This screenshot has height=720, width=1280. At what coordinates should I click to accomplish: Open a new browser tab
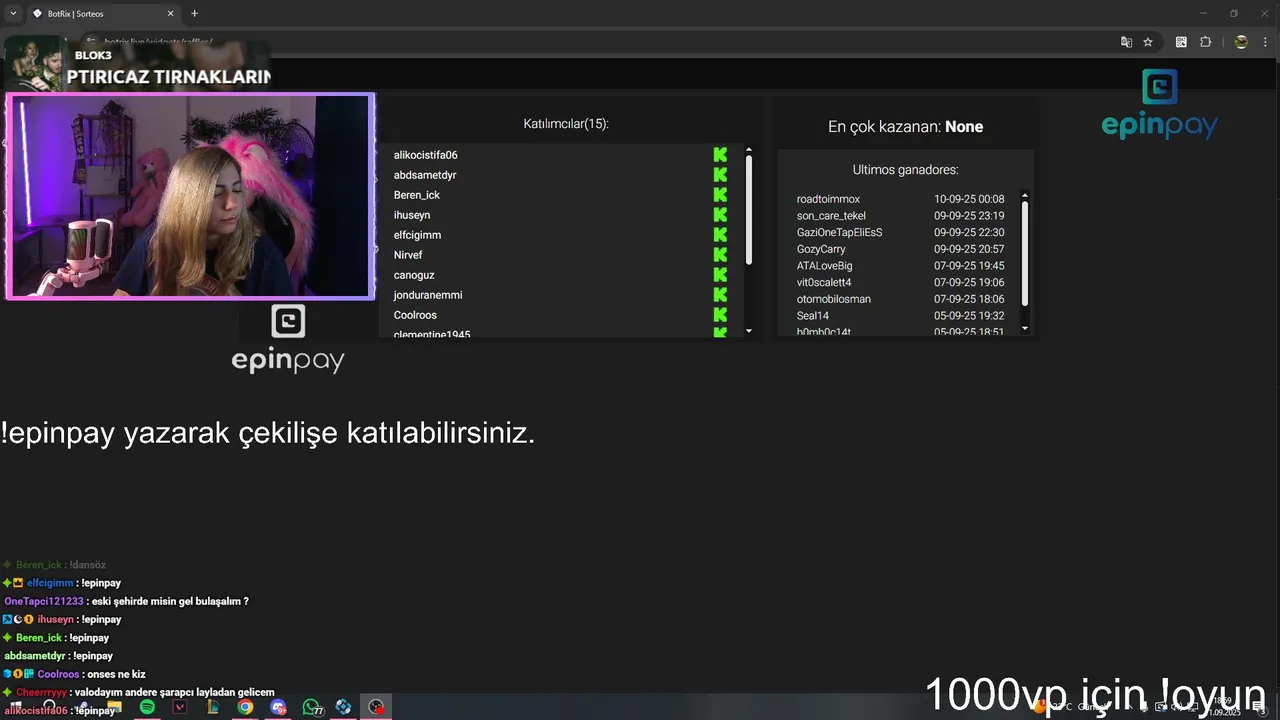pyautogui.click(x=194, y=14)
